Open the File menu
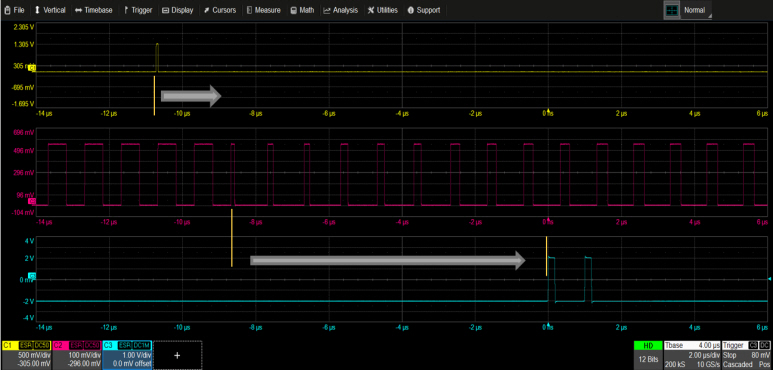The height and width of the screenshot is (370, 773). [x=14, y=10]
